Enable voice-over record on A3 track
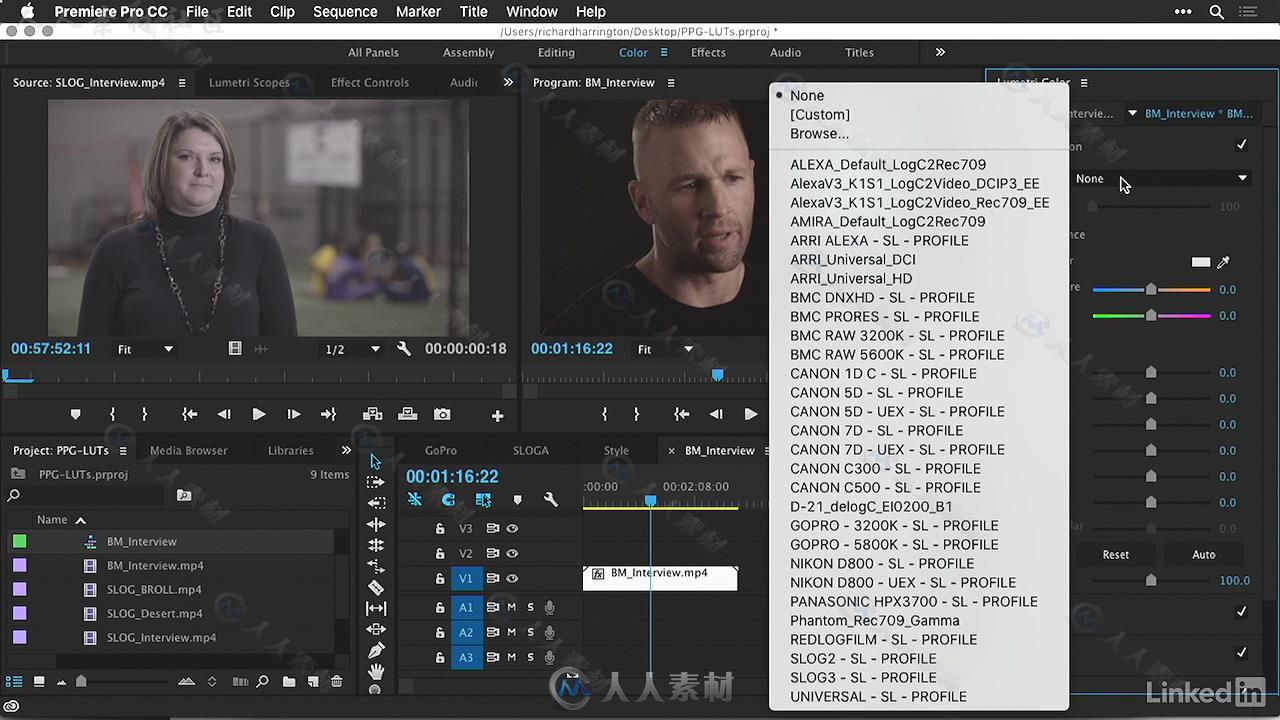This screenshot has width=1280, height=720. (549, 657)
